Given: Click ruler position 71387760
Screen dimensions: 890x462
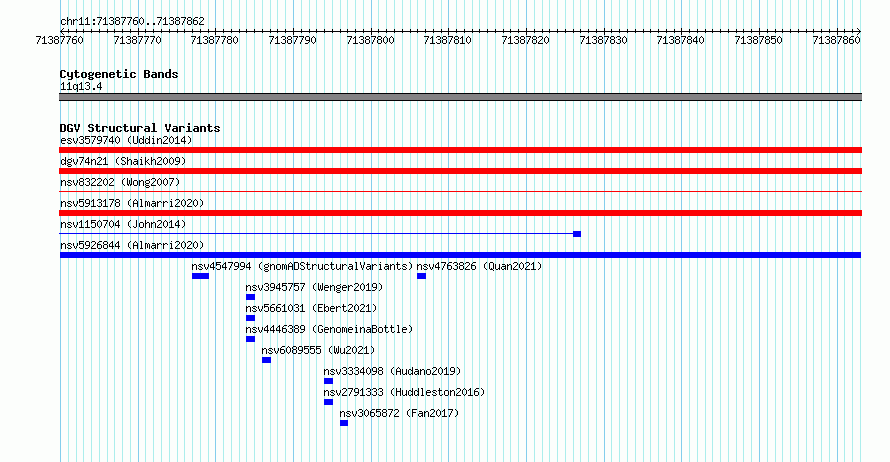Looking at the screenshot, I should (59, 40).
